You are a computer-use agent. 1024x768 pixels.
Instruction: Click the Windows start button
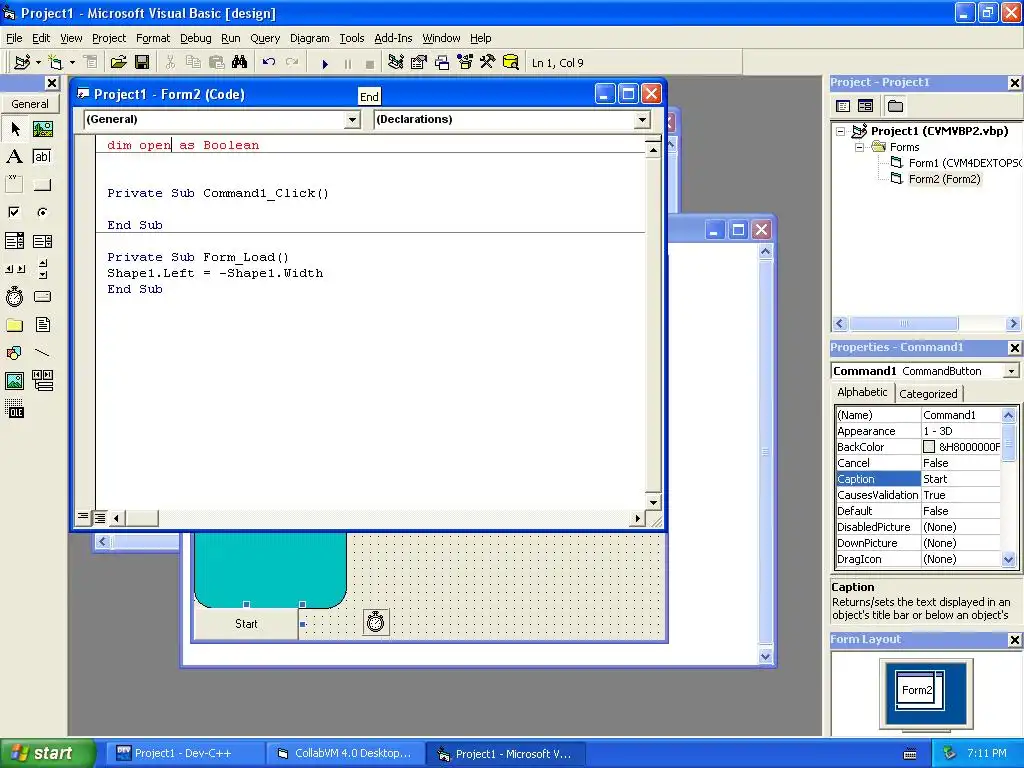point(48,753)
